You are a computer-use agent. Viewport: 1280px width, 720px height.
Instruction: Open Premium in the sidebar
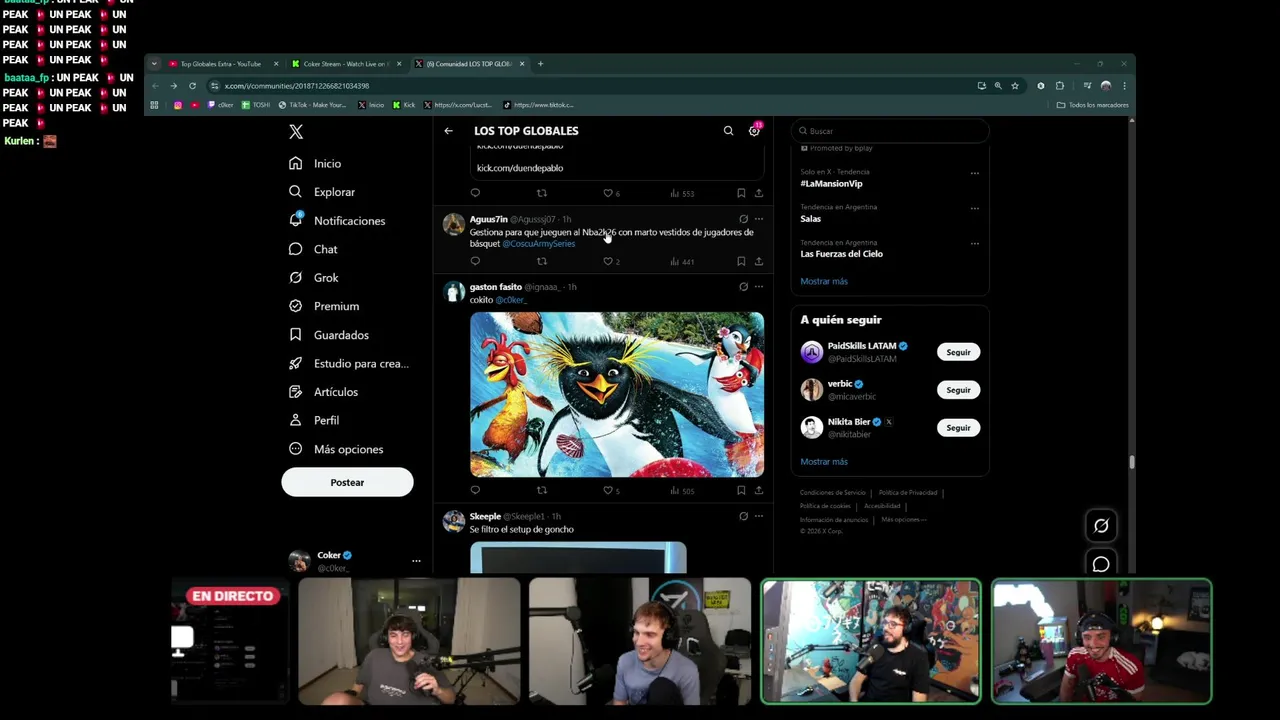click(x=323, y=306)
